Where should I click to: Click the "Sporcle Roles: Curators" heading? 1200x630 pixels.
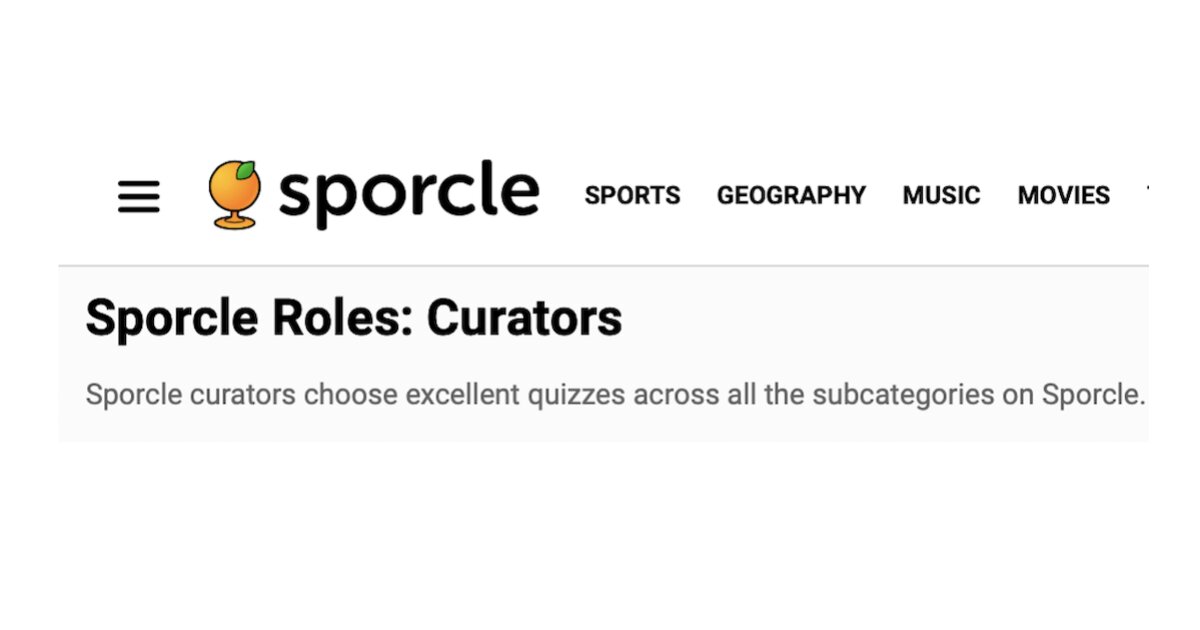(354, 318)
